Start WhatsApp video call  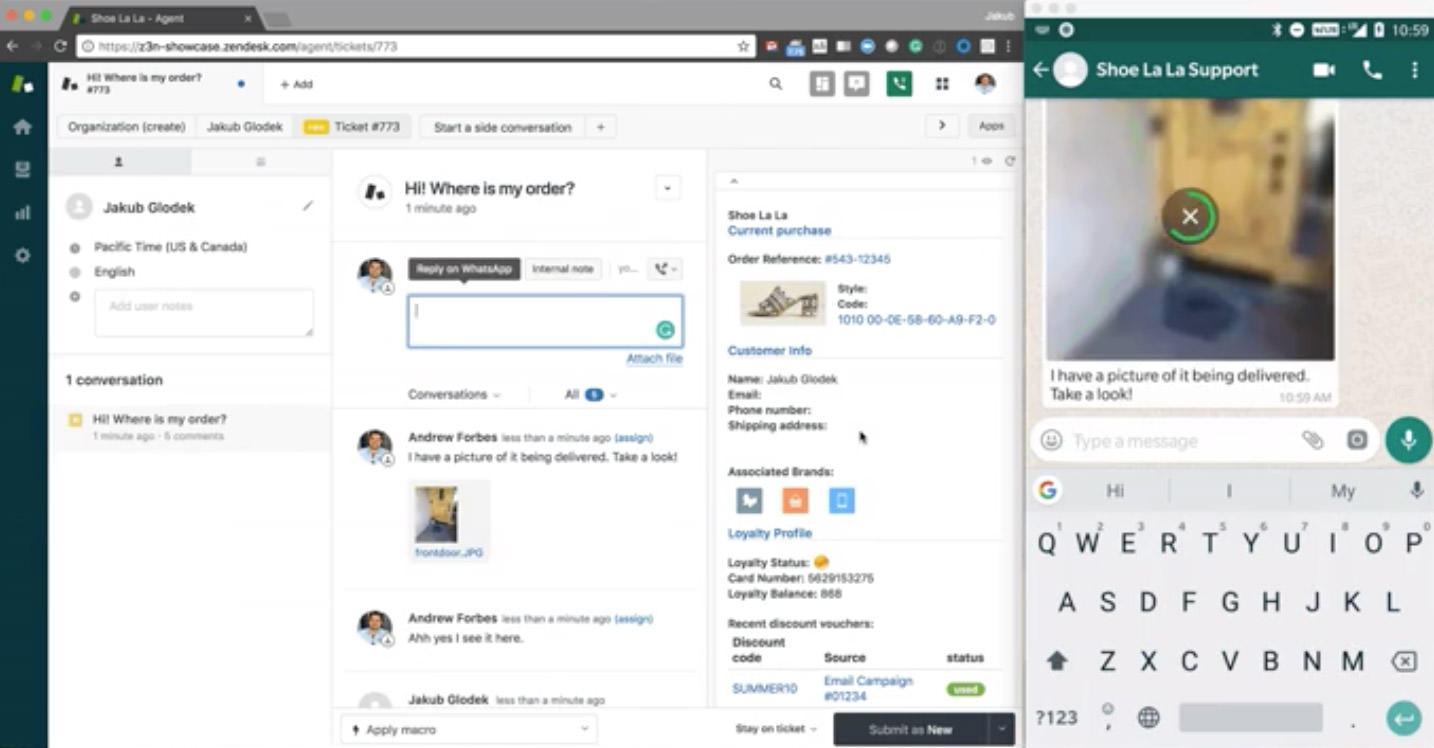click(1324, 70)
